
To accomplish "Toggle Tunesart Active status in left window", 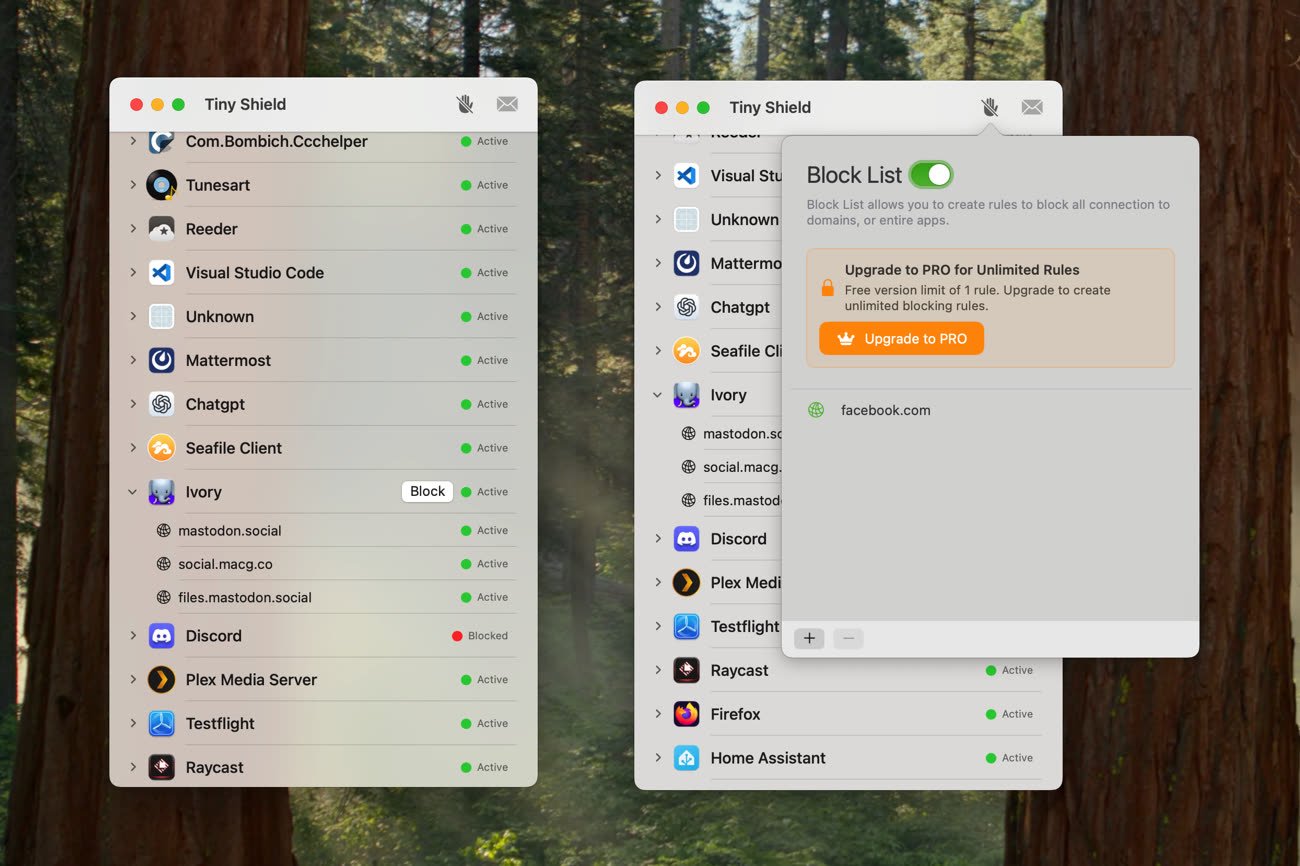I will (x=485, y=185).
